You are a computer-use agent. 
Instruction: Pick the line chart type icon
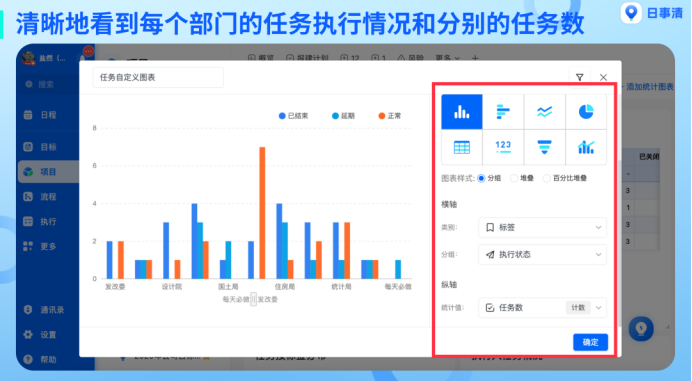pyautogui.click(x=545, y=112)
